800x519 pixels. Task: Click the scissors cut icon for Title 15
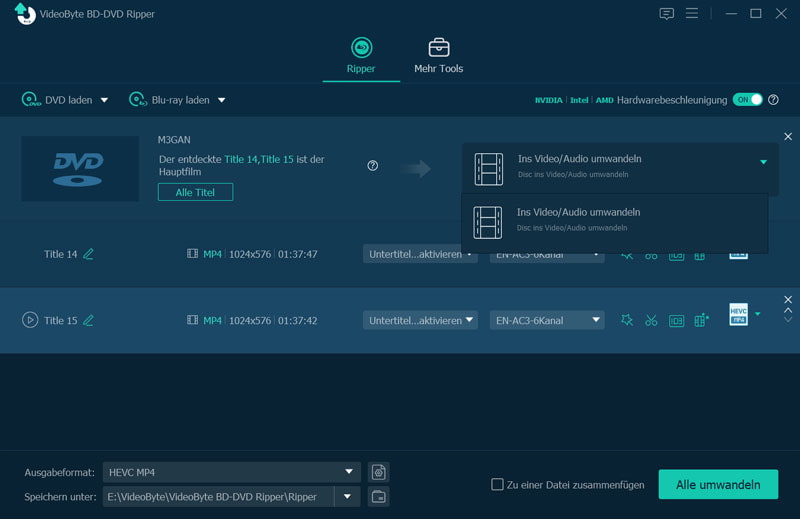click(651, 320)
